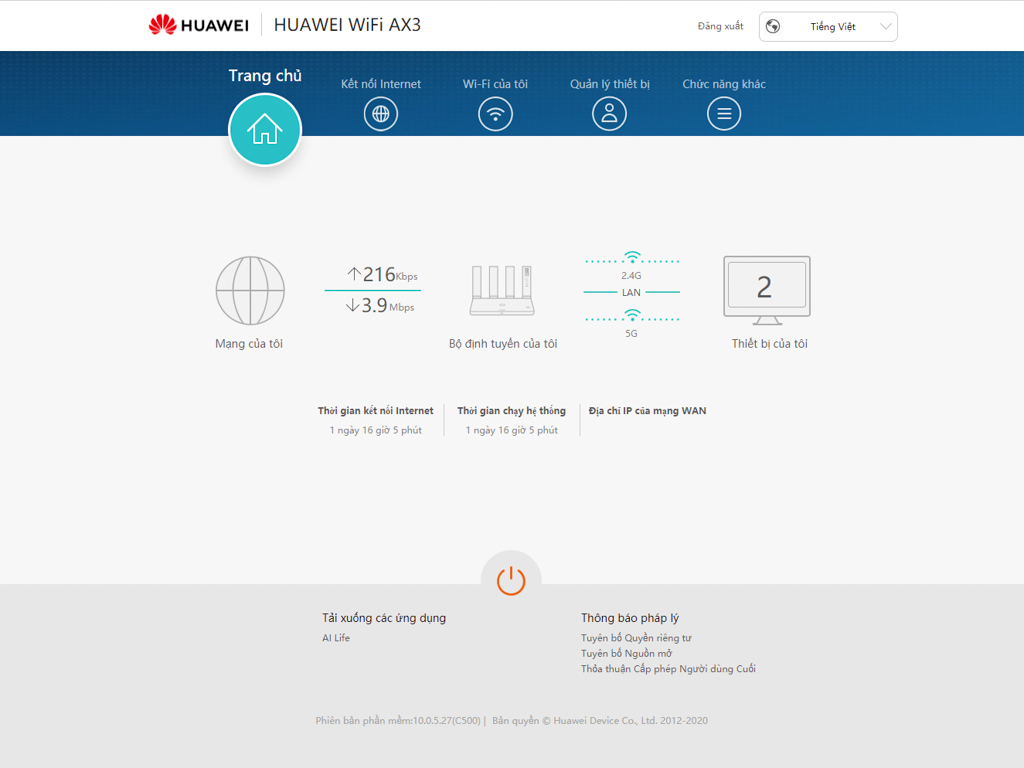
Task: Click the Thông báo pháp lý heading
Action: click(x=630, y=618)
